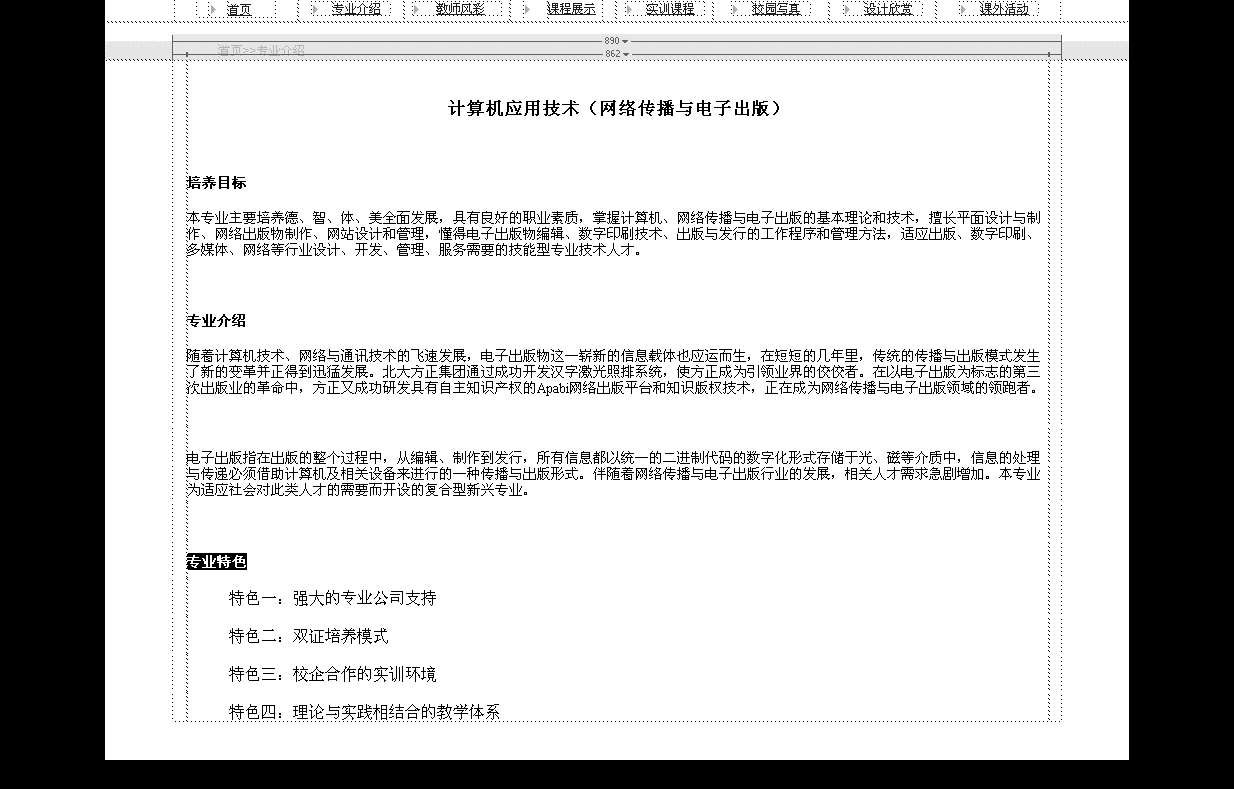Screen dimensions: 1234x789
Task: Click the line 特色三：校企合作的实训环境
Action: click(x=332, y=675)
